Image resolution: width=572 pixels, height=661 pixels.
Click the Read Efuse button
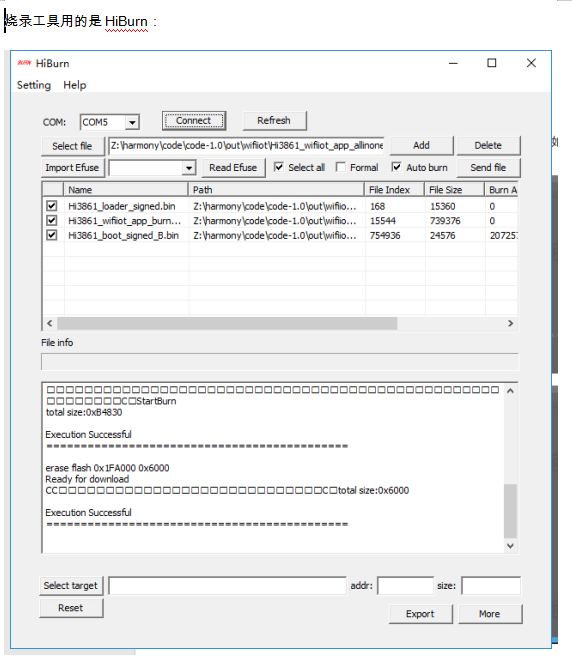point(233,168)
